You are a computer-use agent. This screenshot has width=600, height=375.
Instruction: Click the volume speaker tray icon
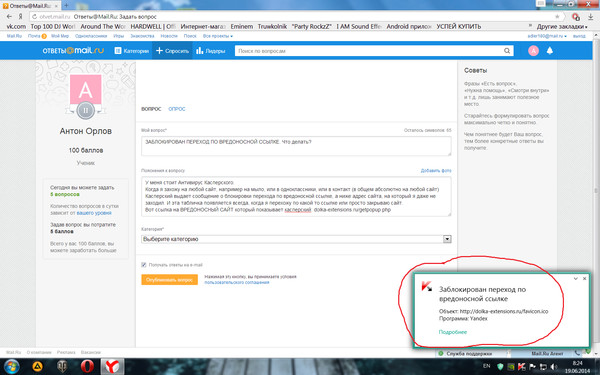[x=554, y=367]
